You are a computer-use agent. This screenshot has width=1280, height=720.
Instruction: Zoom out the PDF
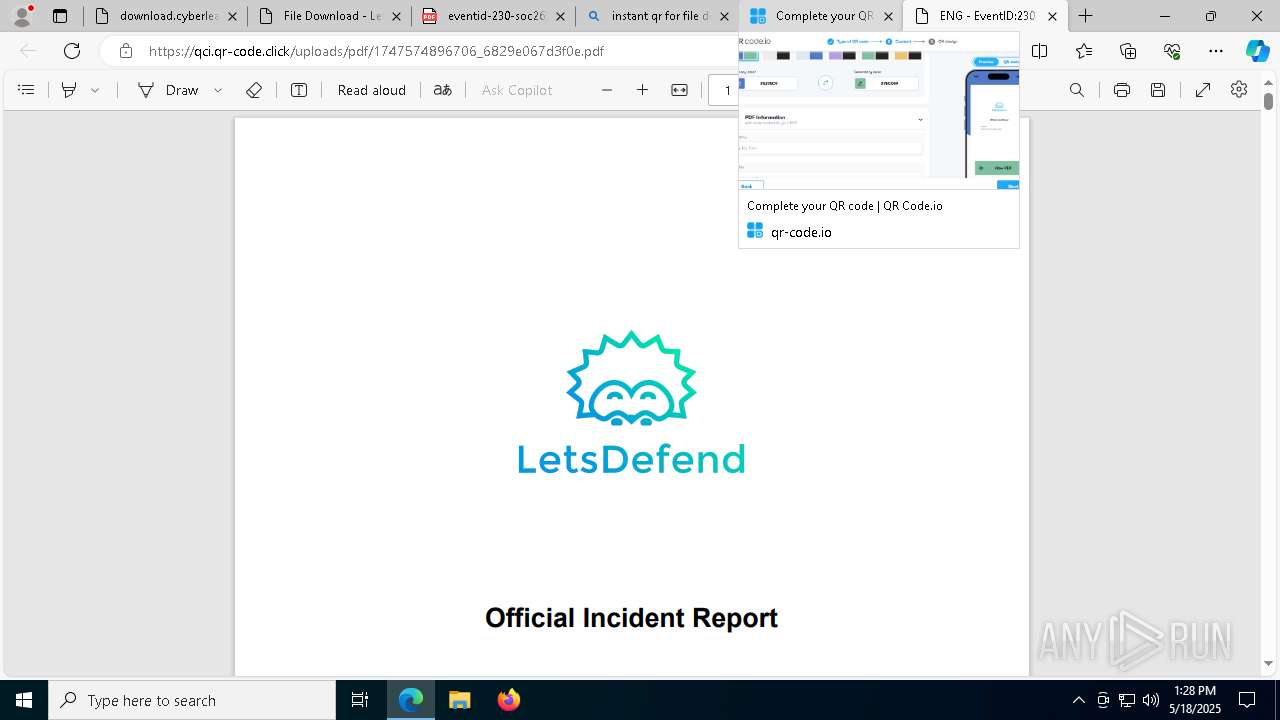607,90
